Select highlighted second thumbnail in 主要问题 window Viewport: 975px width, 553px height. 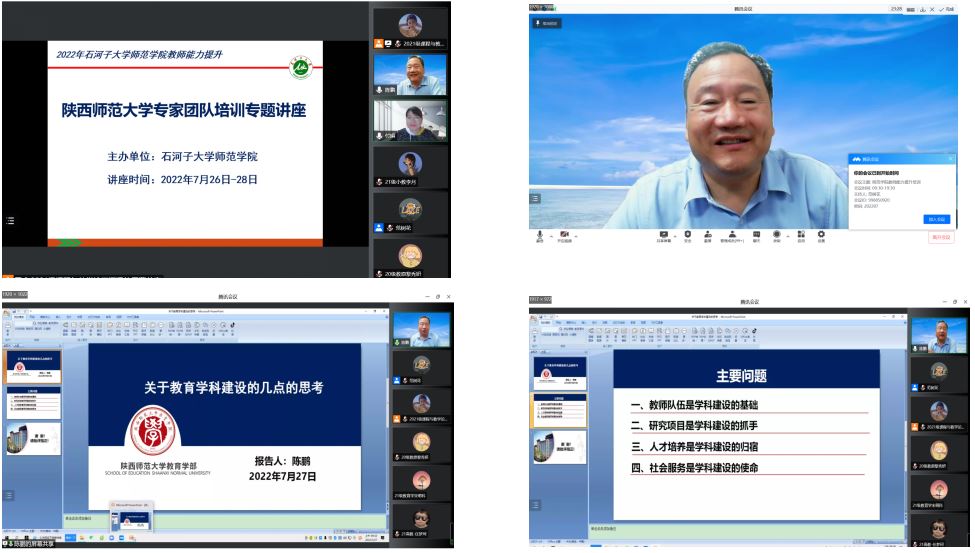point(560,410)
